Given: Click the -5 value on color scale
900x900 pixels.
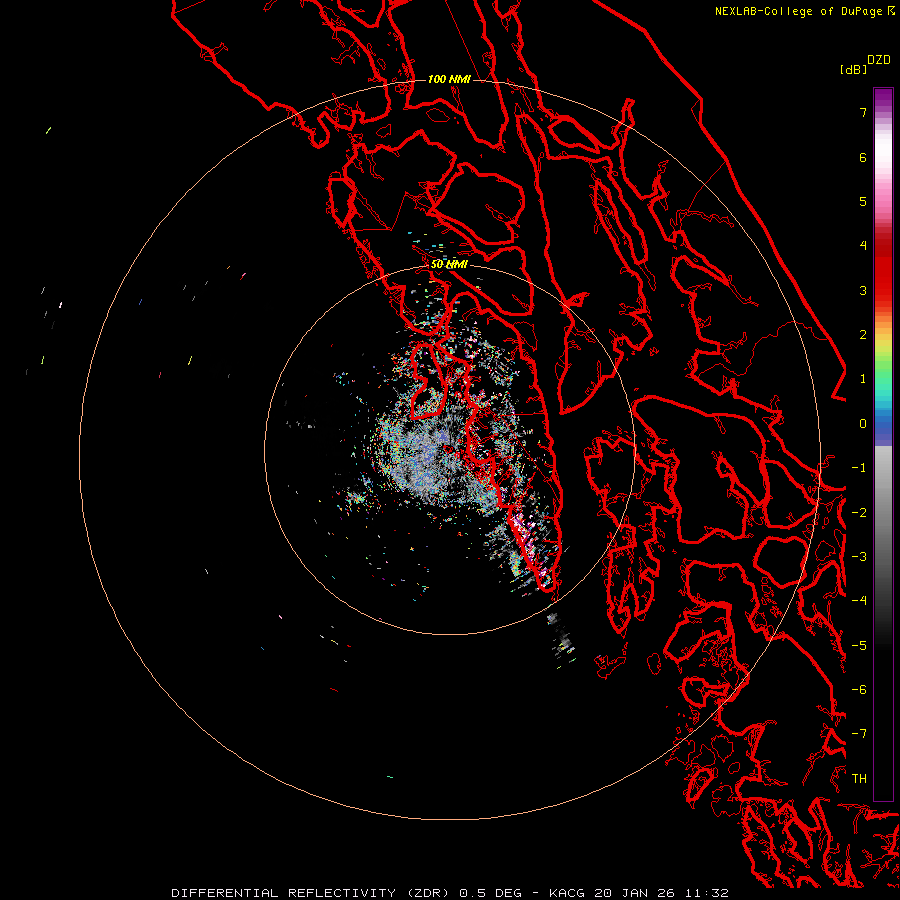Looking at the screenshot, I should click(x=859, y=646).
